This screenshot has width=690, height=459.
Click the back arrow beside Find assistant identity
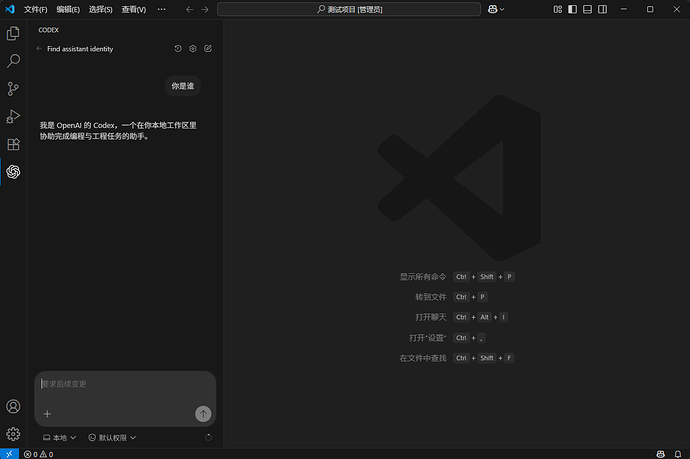coord(39,49)
